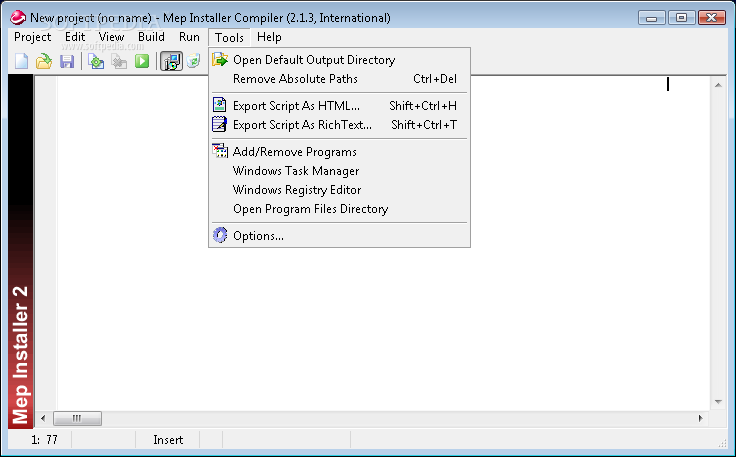This screenshot has height=457, width=736.
Task: Click the Export Script As HTML icon
Action: (x=220, y=105)
